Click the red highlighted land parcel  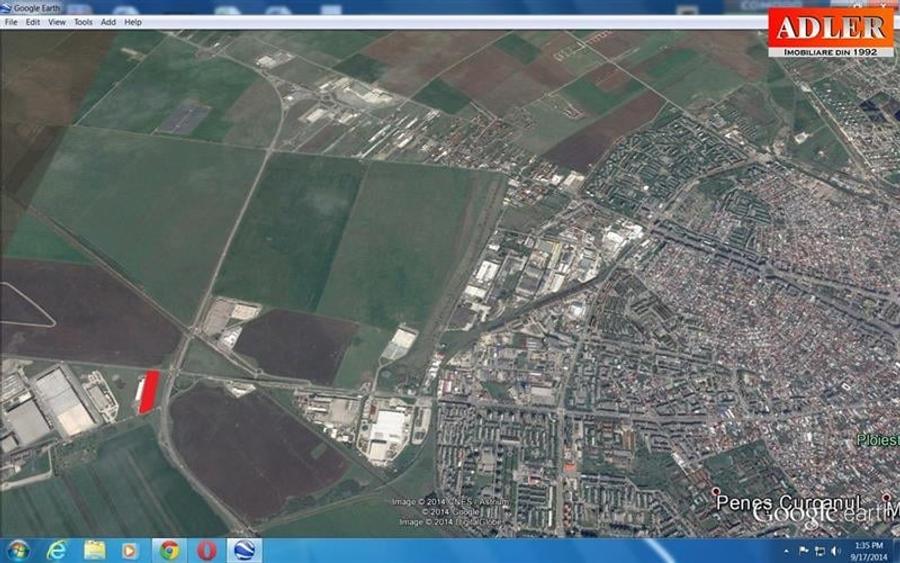[x=148, y=391]
